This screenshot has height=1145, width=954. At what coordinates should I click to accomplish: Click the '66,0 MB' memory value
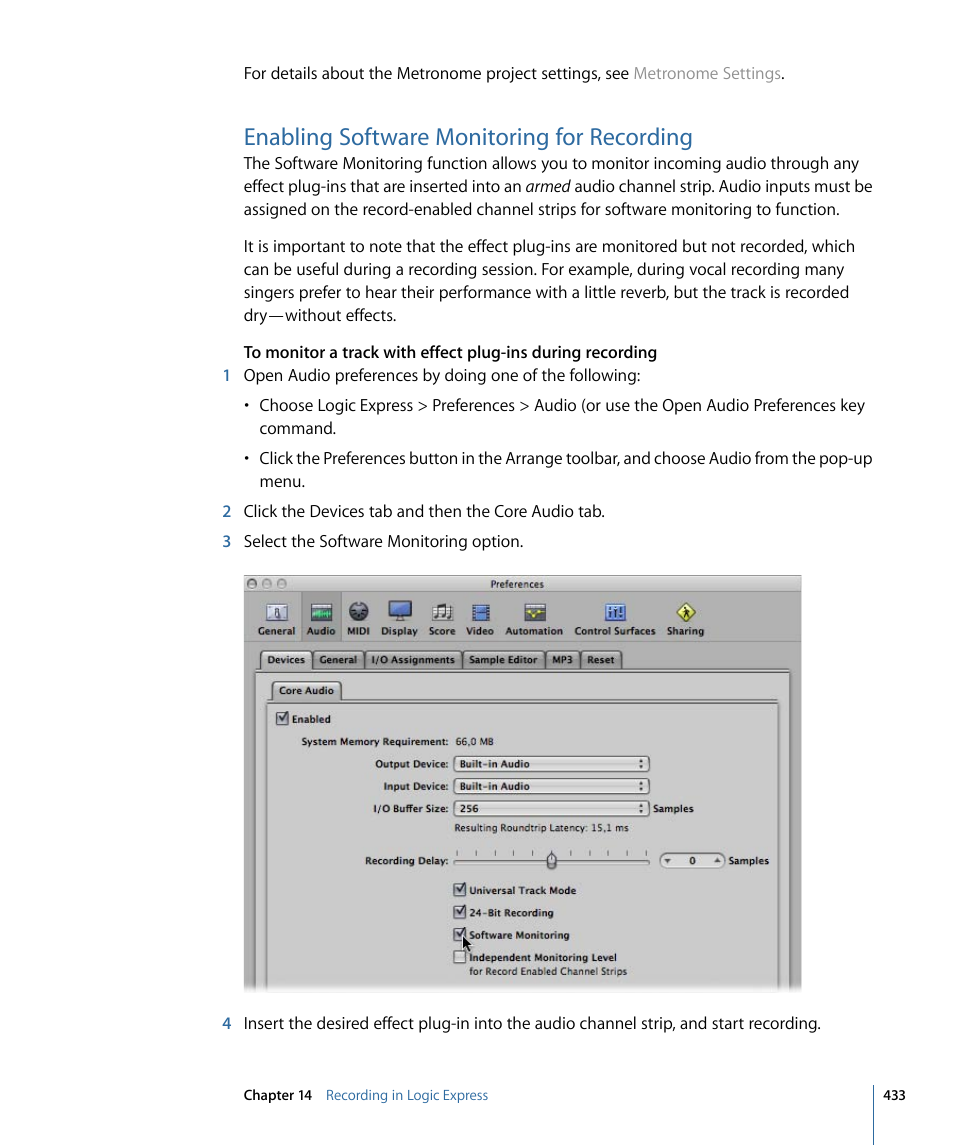[x=474, y=741]
